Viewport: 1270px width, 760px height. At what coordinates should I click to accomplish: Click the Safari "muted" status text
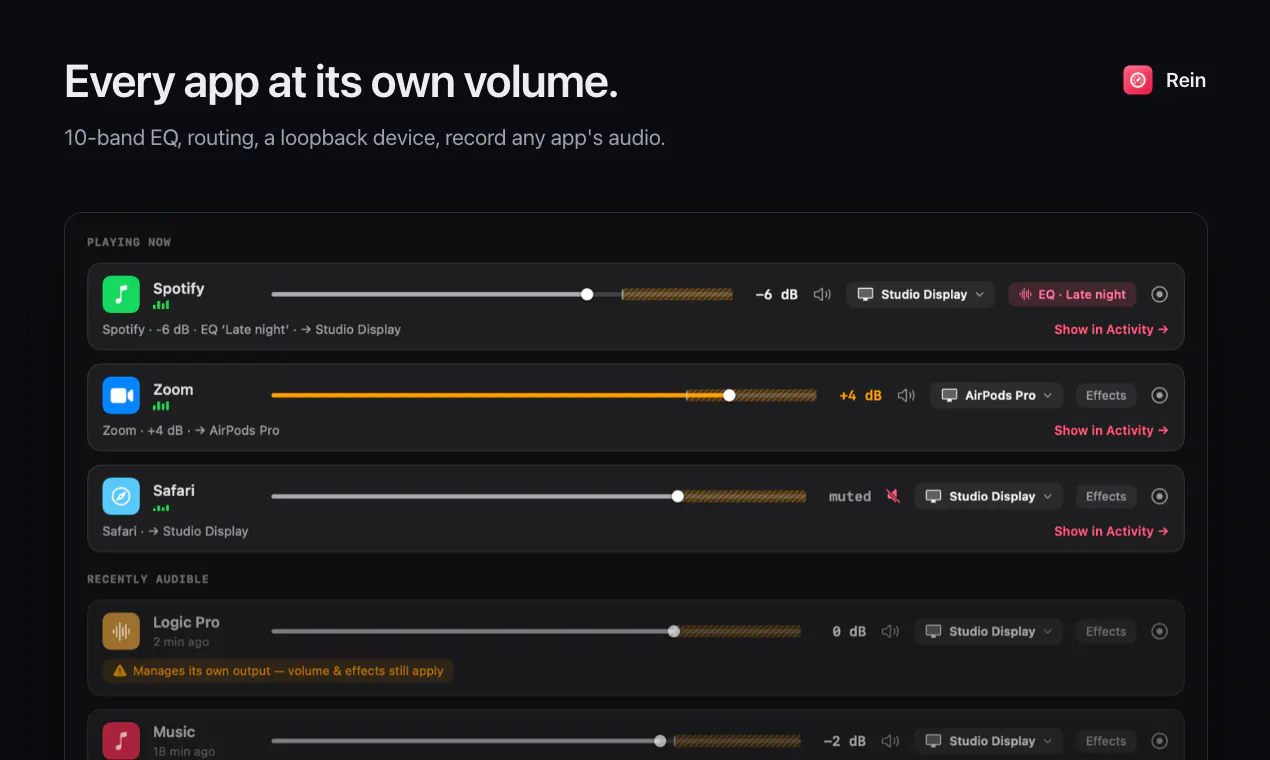[850, 496]
